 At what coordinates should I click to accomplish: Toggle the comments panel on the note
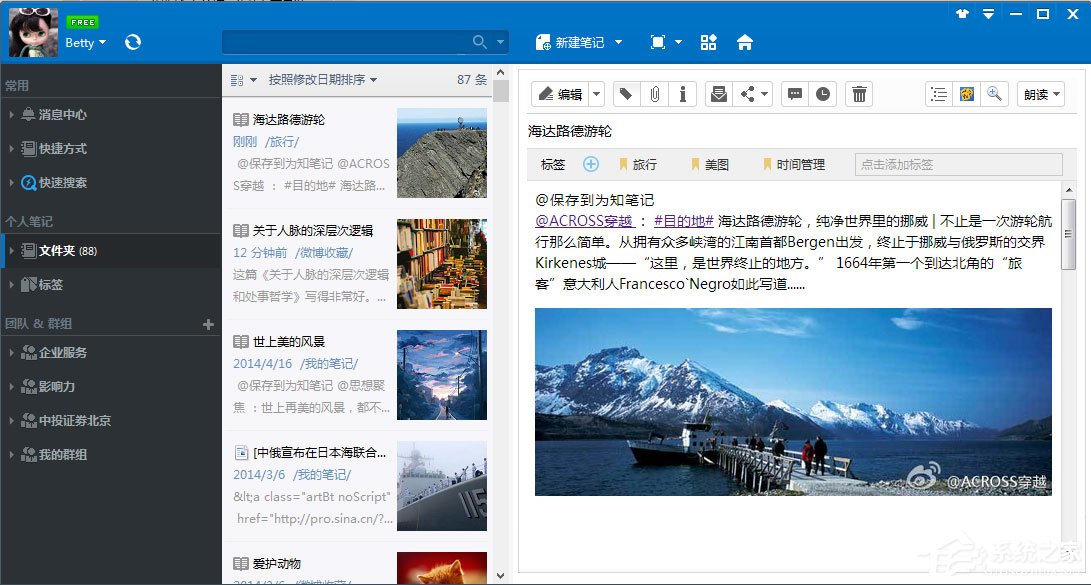point(794,93)
